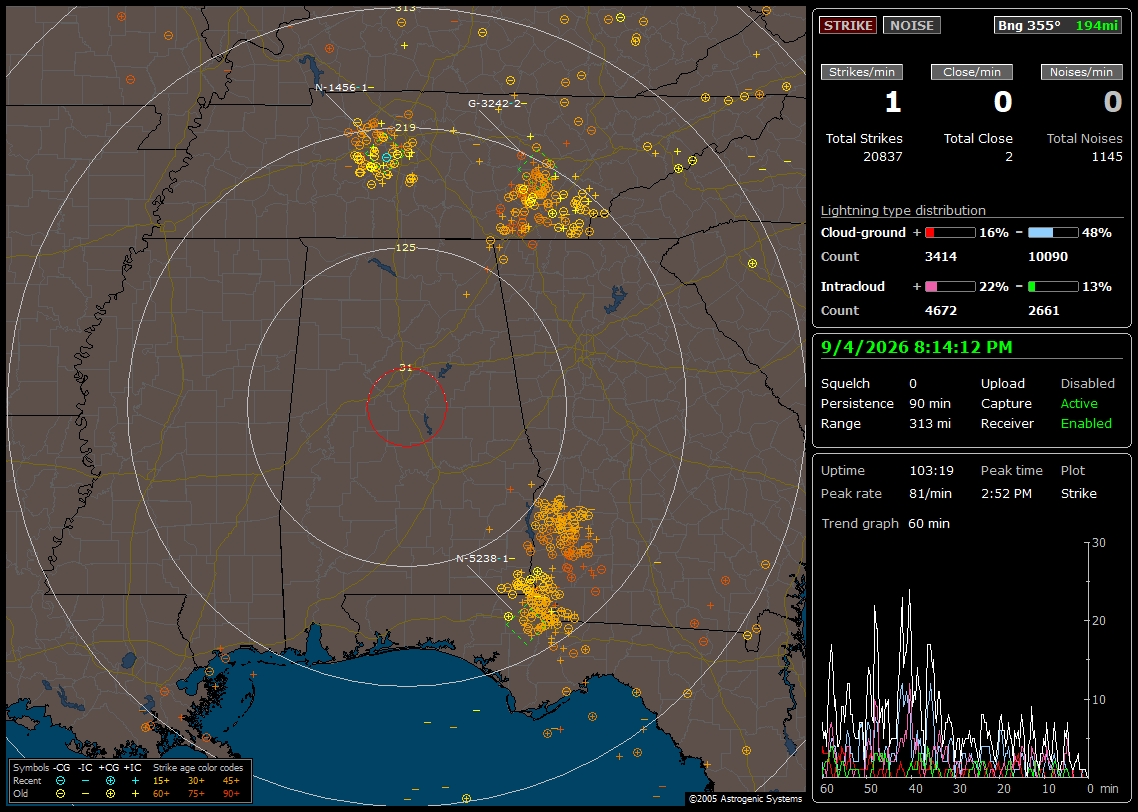The height and width of the screenshot is (812, 1138).
Task: Click storm cell label N-5238-1
Action: tap(482, 559)
